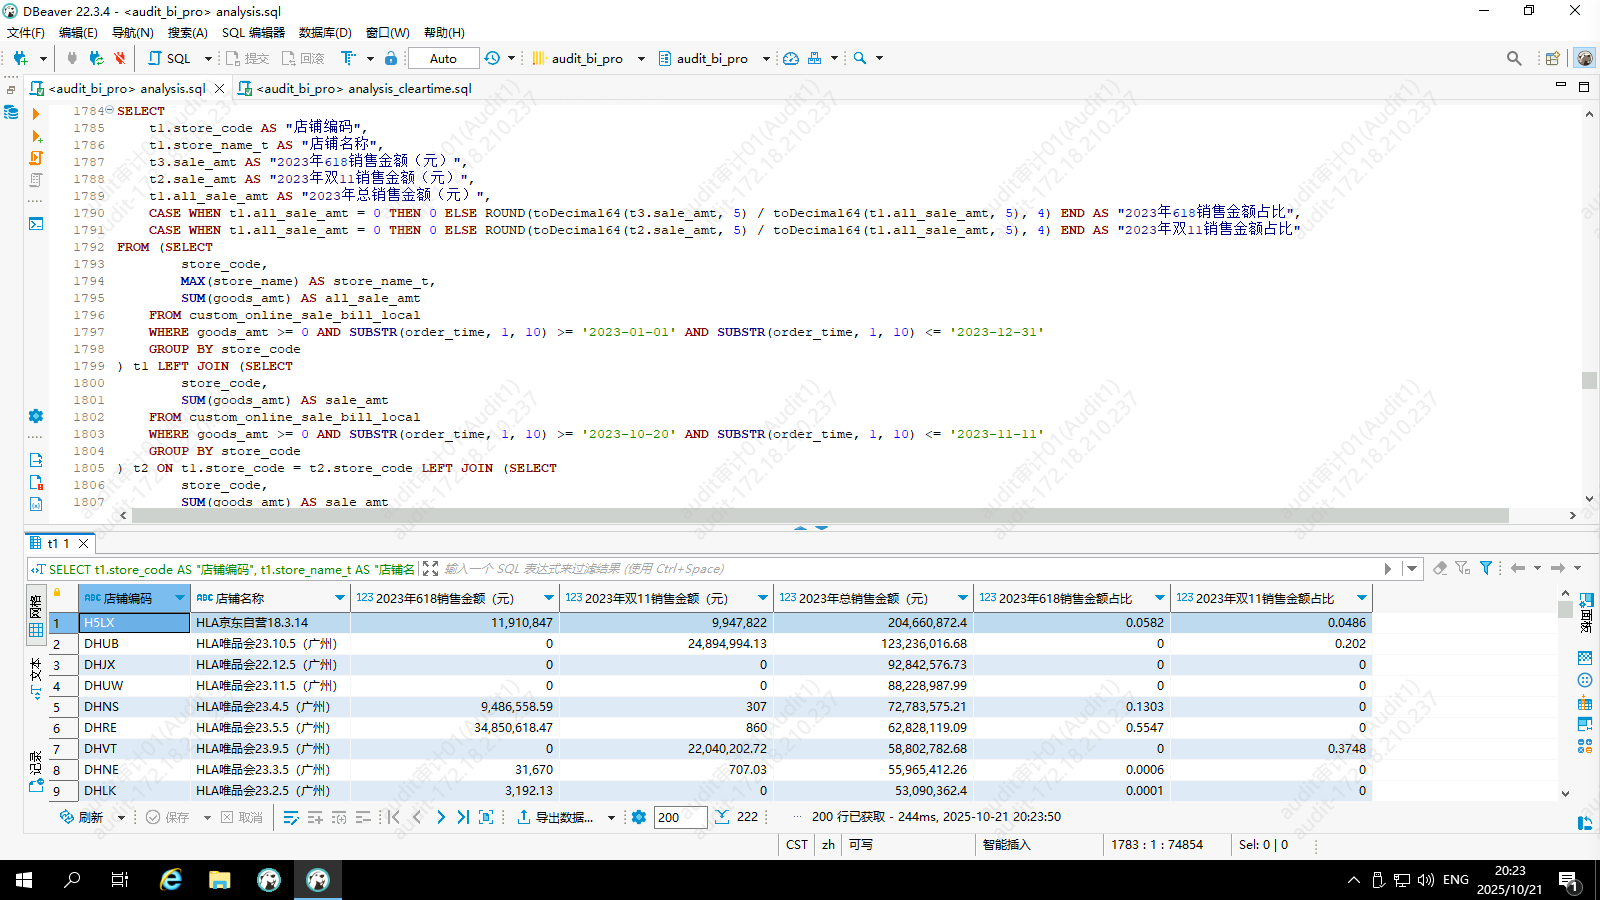The height and width of the screenshot is (900, 1600).
Task: Click the export data (导出数据) icon
Action: (524, 817)
